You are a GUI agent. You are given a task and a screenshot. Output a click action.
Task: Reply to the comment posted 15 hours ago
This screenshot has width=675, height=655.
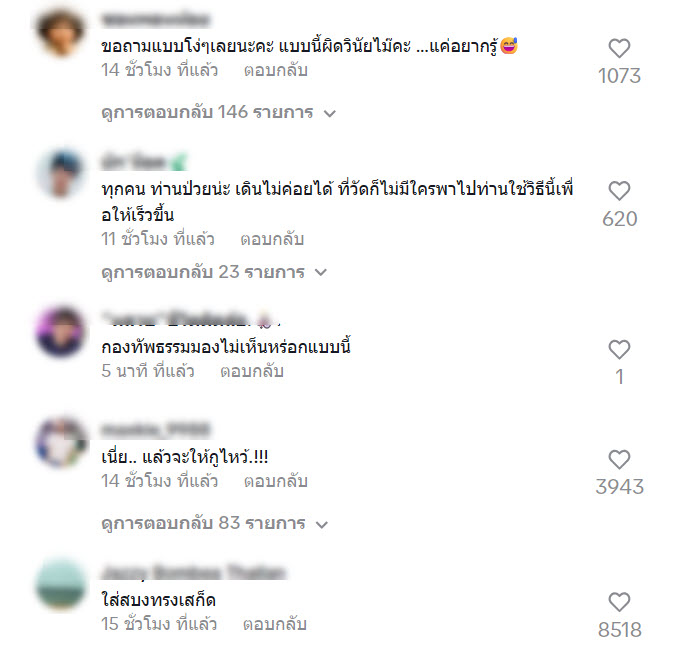coord(275,624)
